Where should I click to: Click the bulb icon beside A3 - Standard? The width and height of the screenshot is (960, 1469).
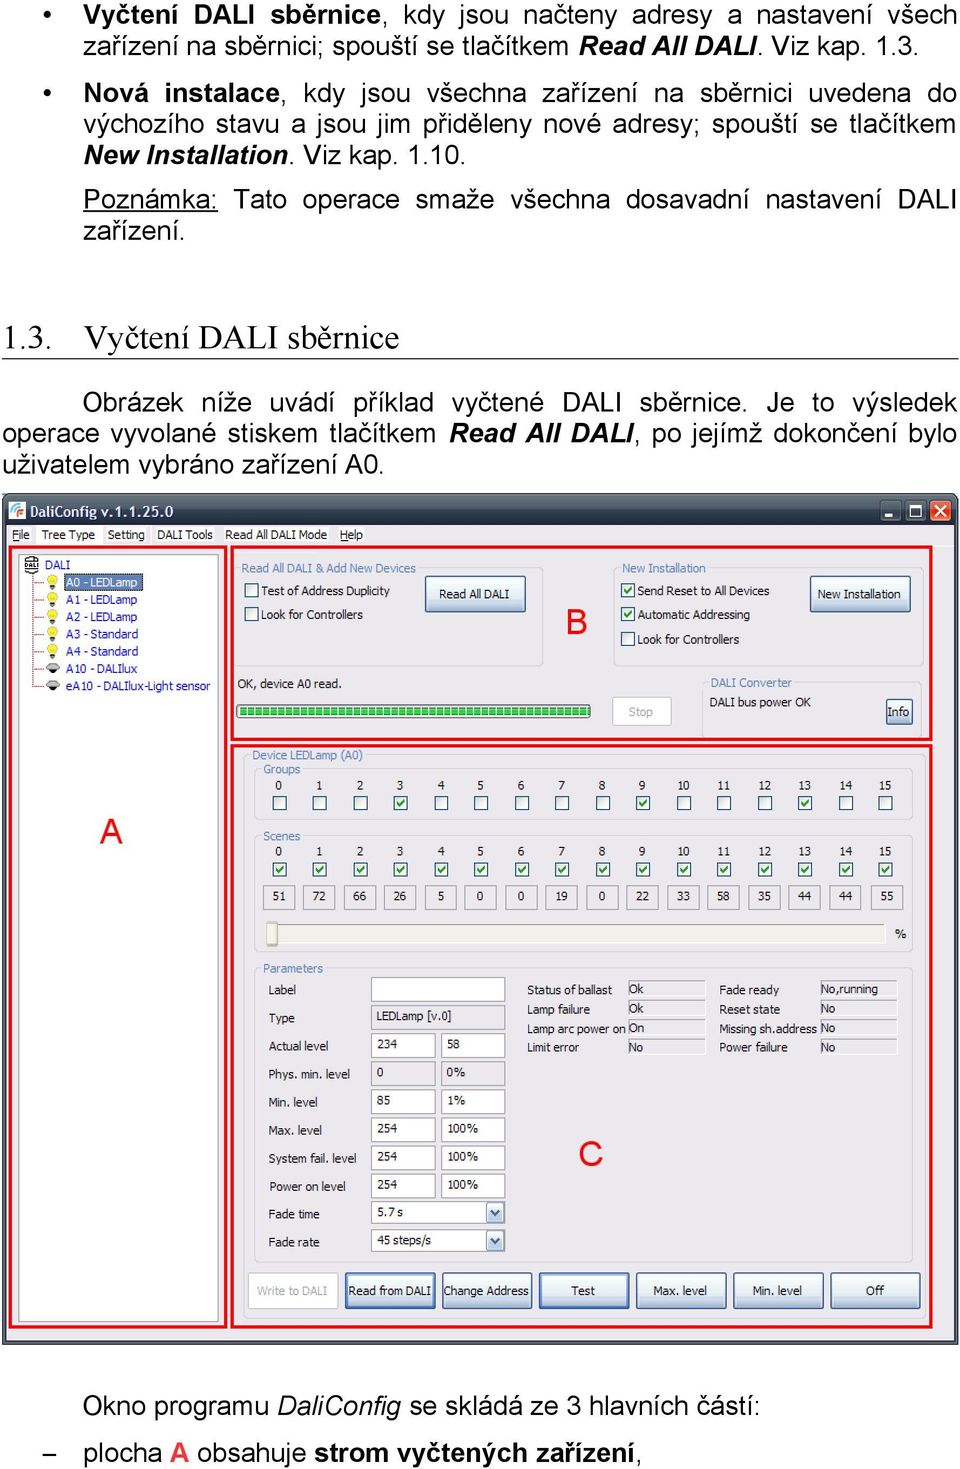[x=53, y=634]
